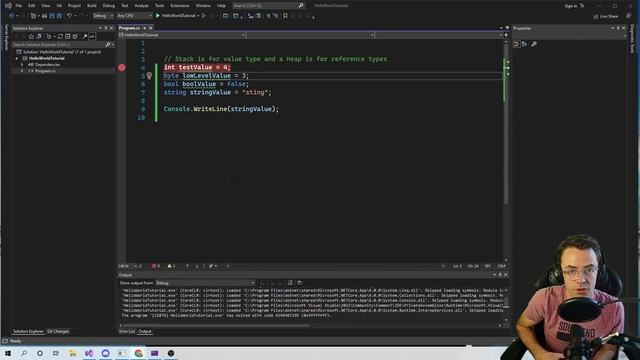Pin the Program.cs tab

pyautogui.click(x=144, y=28)
